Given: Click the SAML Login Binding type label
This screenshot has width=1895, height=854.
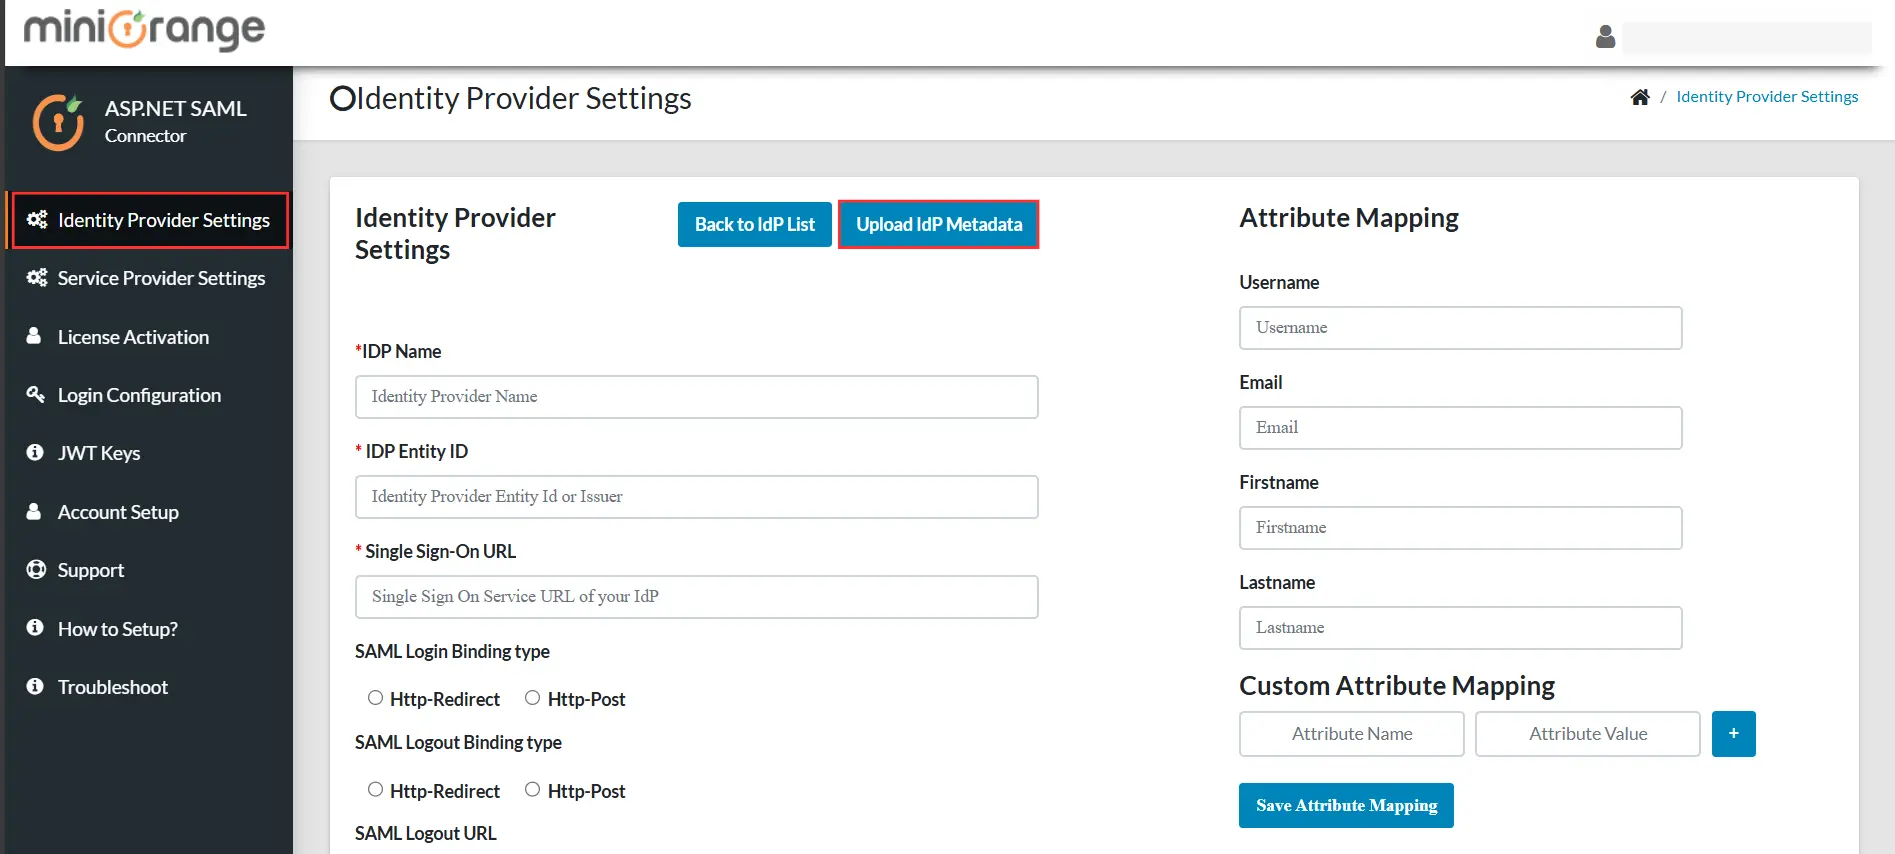Looking at the screenshot, I should click(452, 651).
